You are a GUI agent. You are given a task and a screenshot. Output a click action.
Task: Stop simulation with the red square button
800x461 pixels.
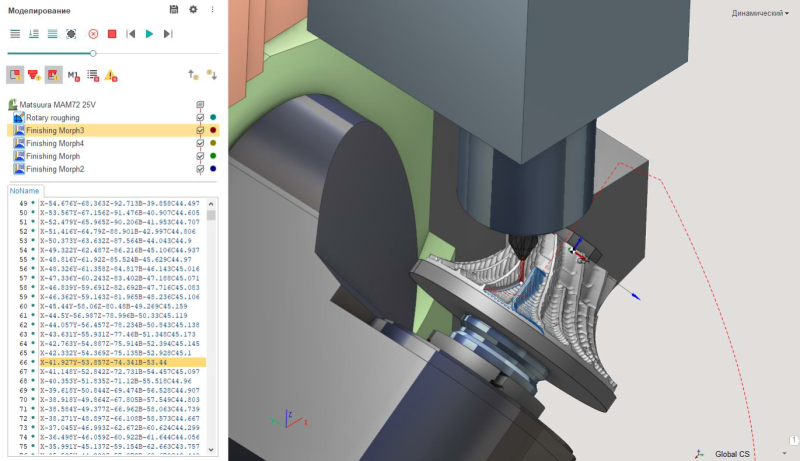[112, 34]
